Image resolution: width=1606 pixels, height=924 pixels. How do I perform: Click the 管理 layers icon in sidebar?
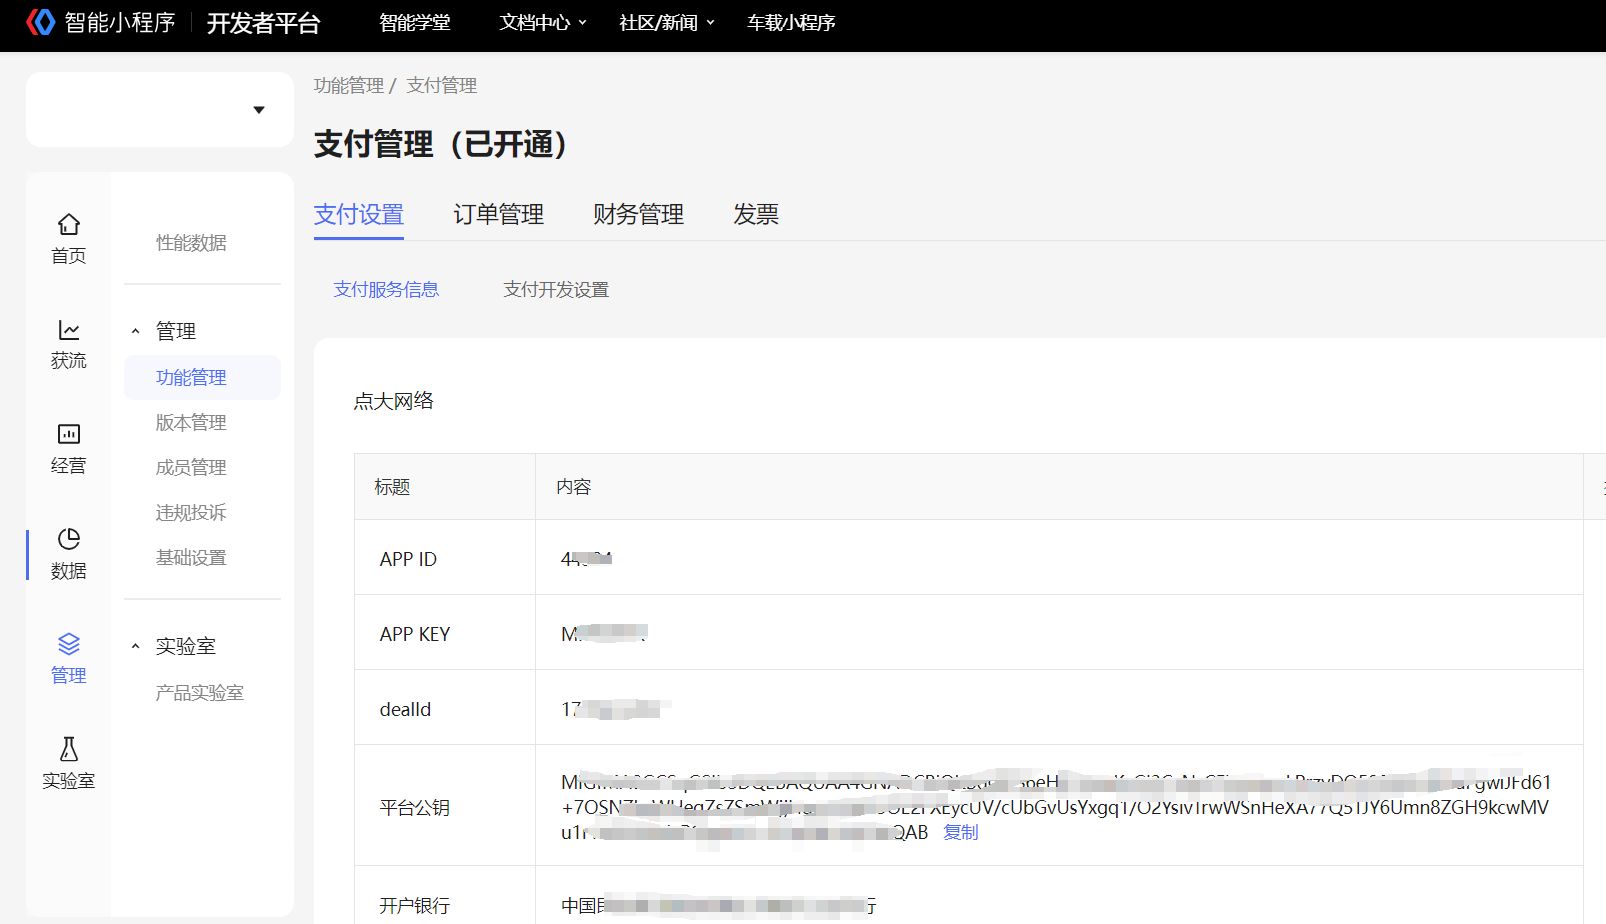coord(68,644)
